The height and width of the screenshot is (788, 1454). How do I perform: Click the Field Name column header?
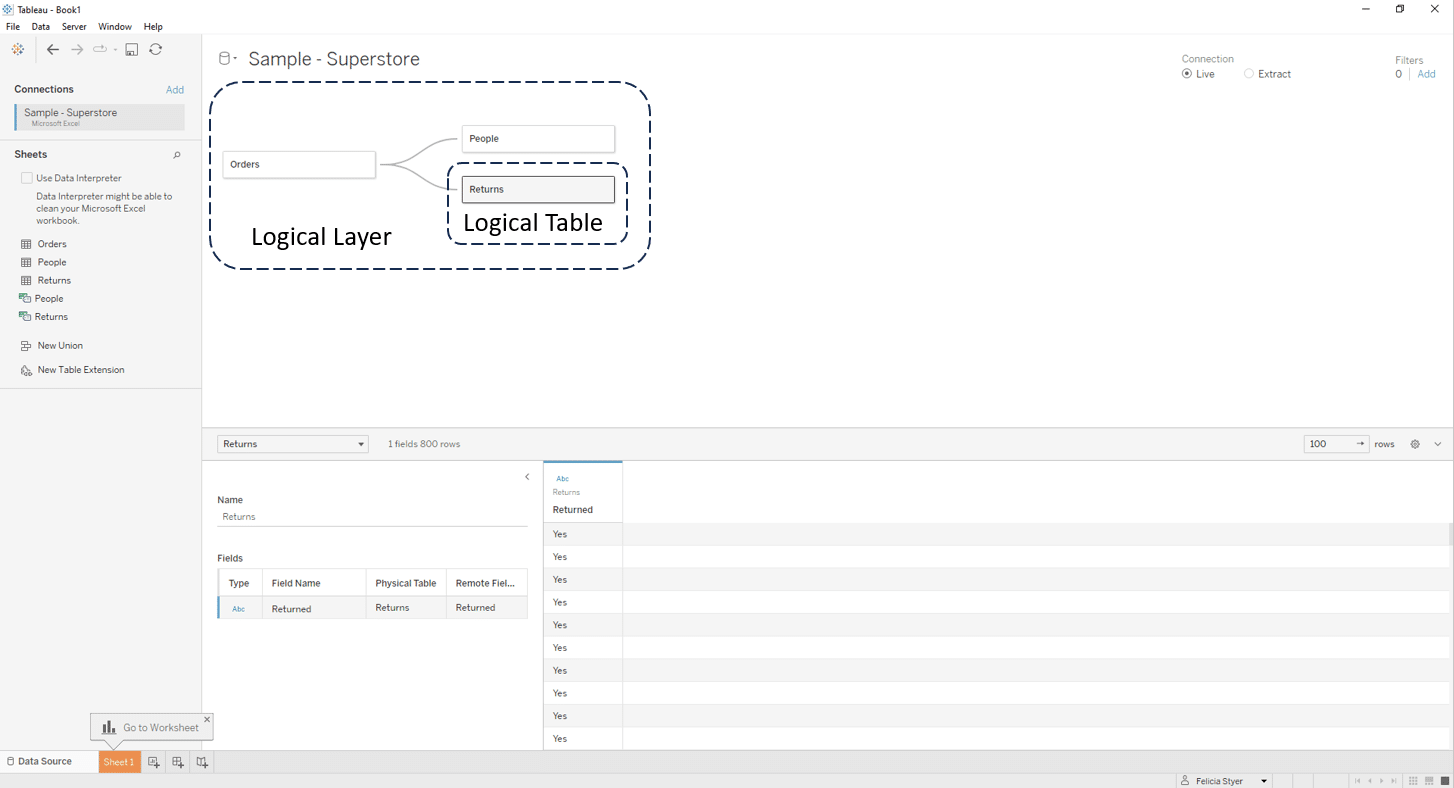(x=314, y=583)
